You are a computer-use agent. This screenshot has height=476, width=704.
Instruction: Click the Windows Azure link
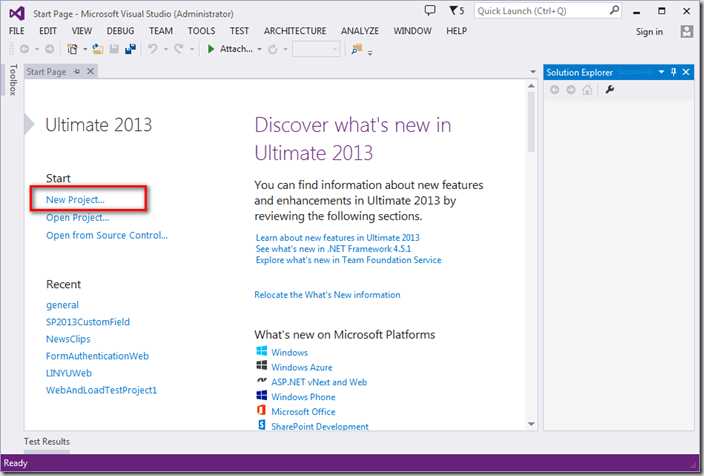[x=302, y=367]
